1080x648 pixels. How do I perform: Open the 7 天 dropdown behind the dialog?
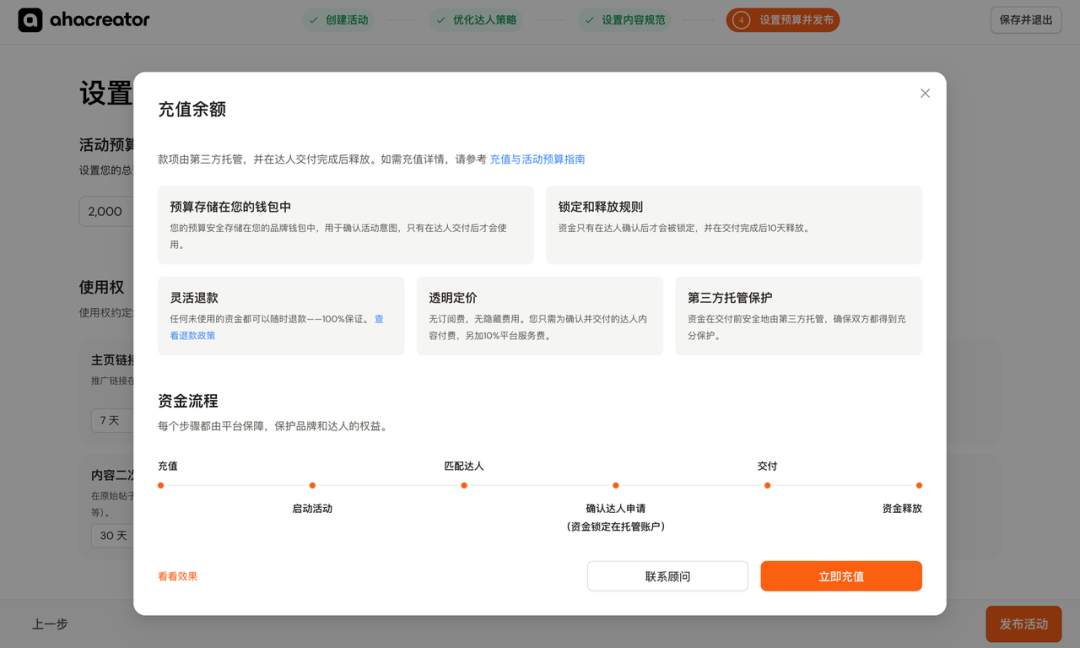(112, 420)
